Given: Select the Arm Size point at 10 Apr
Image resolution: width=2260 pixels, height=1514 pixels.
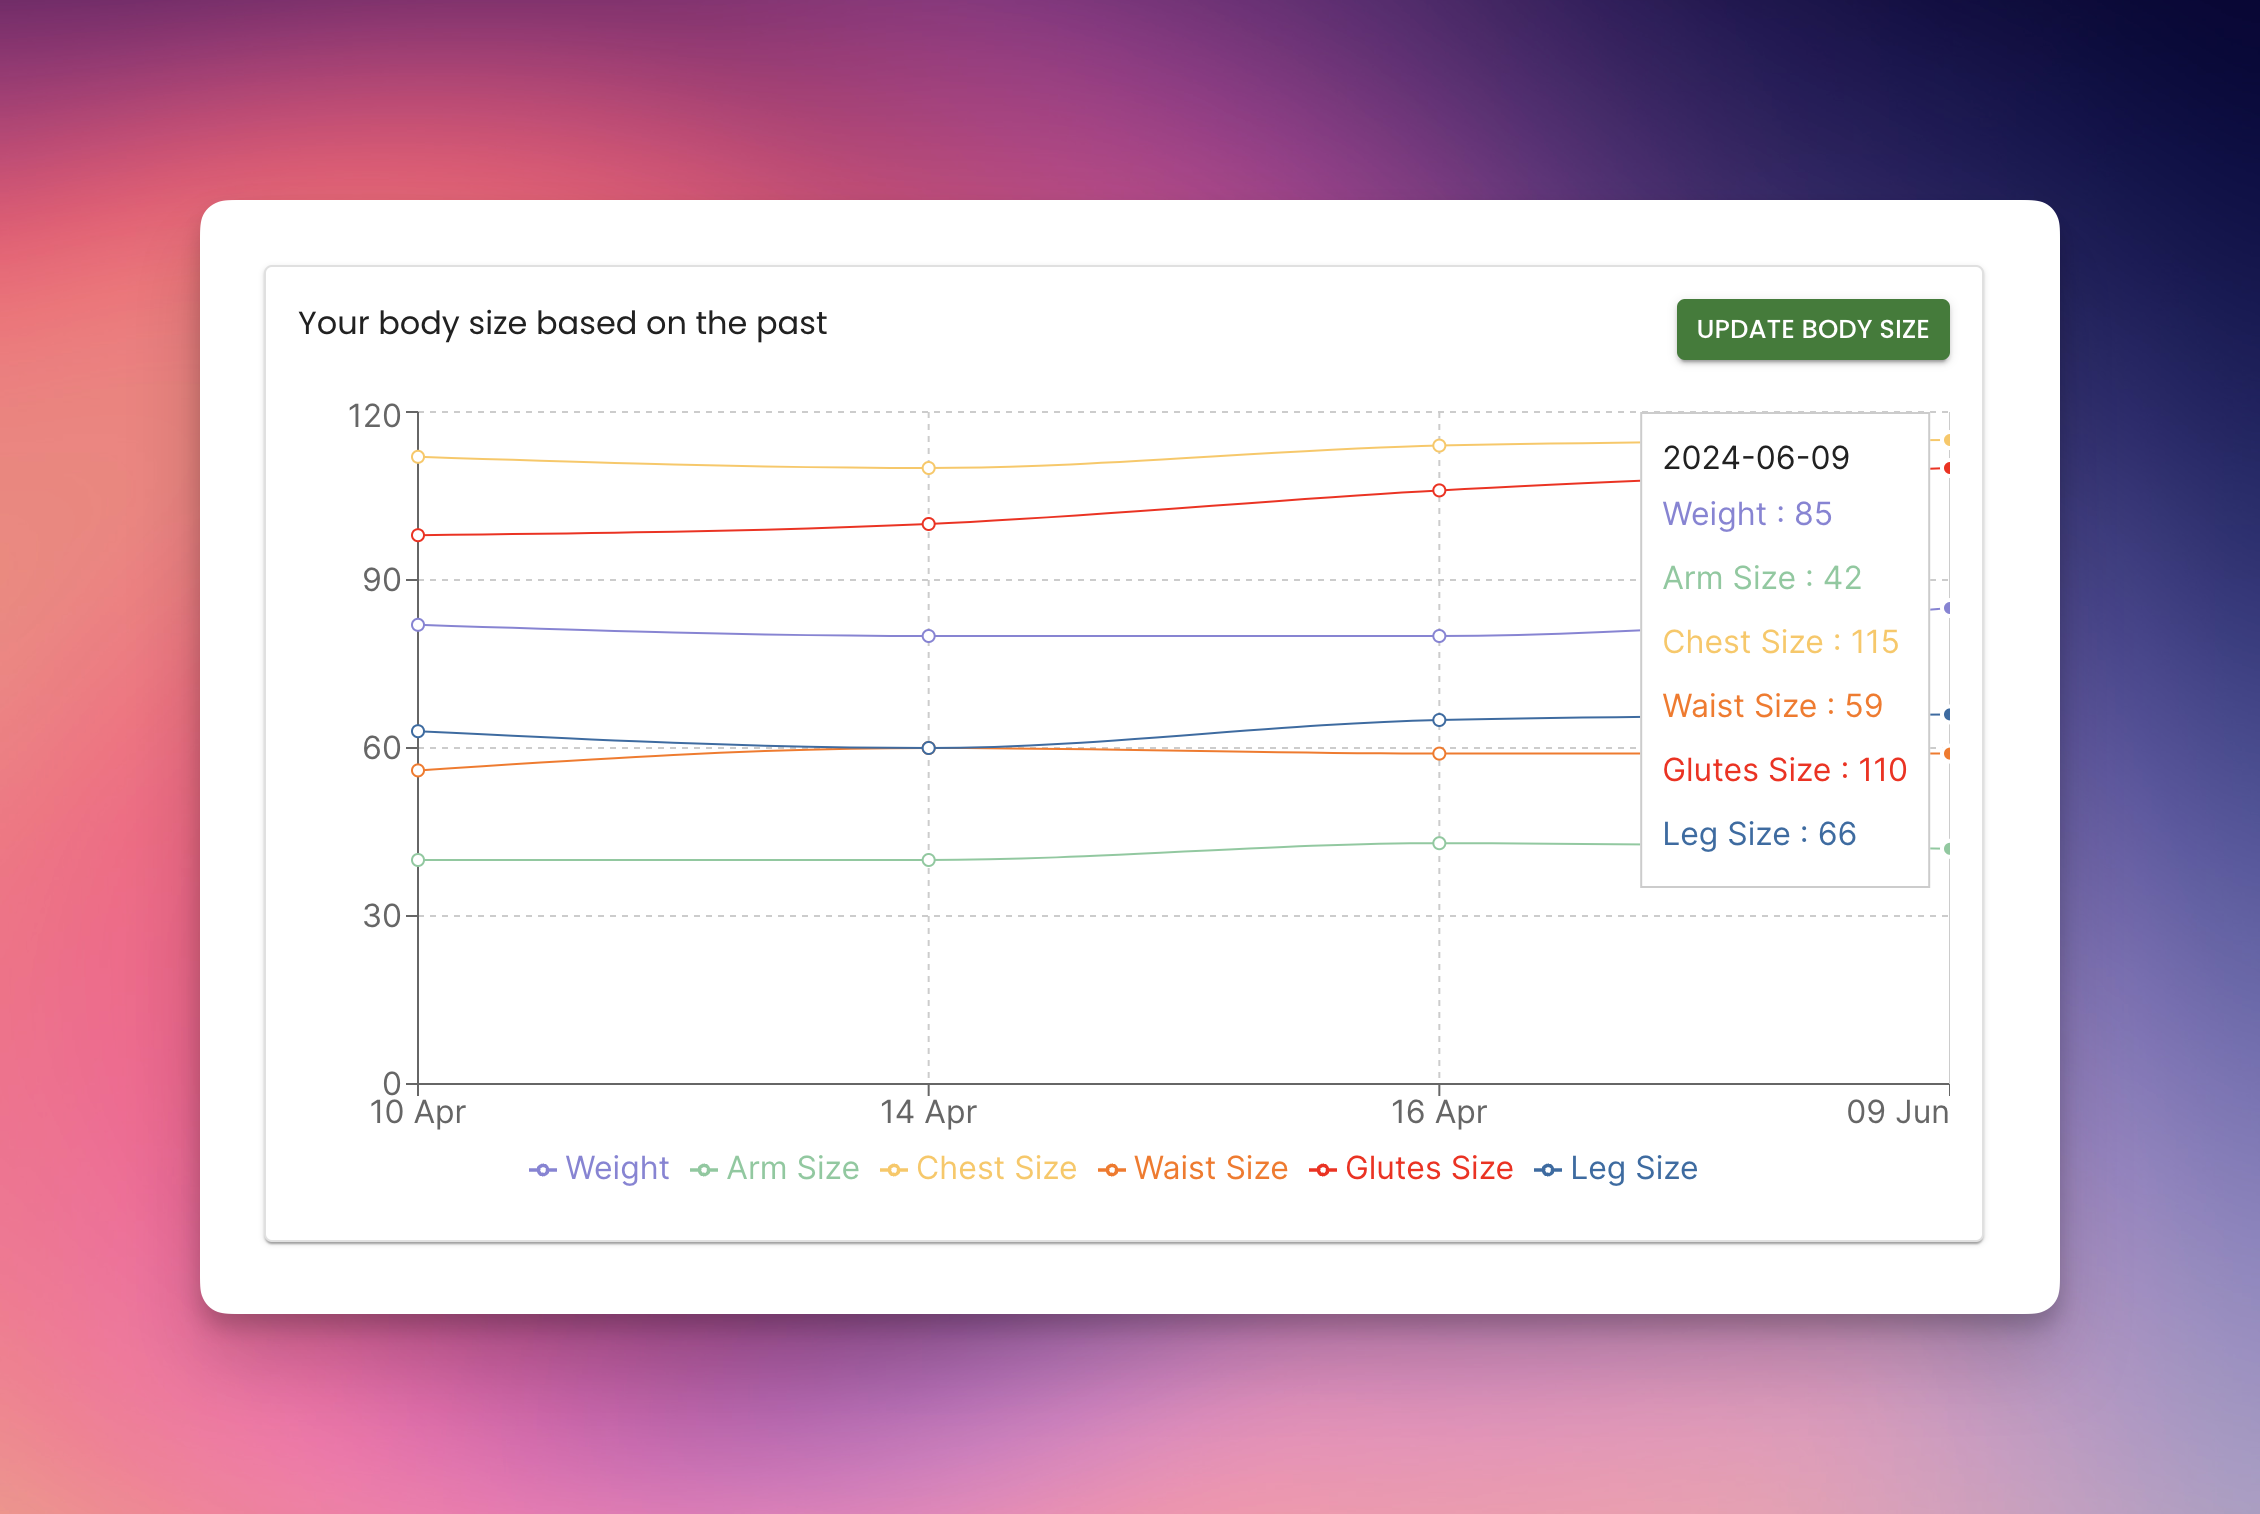Looking at the screenshot, I should click(418, 860).
